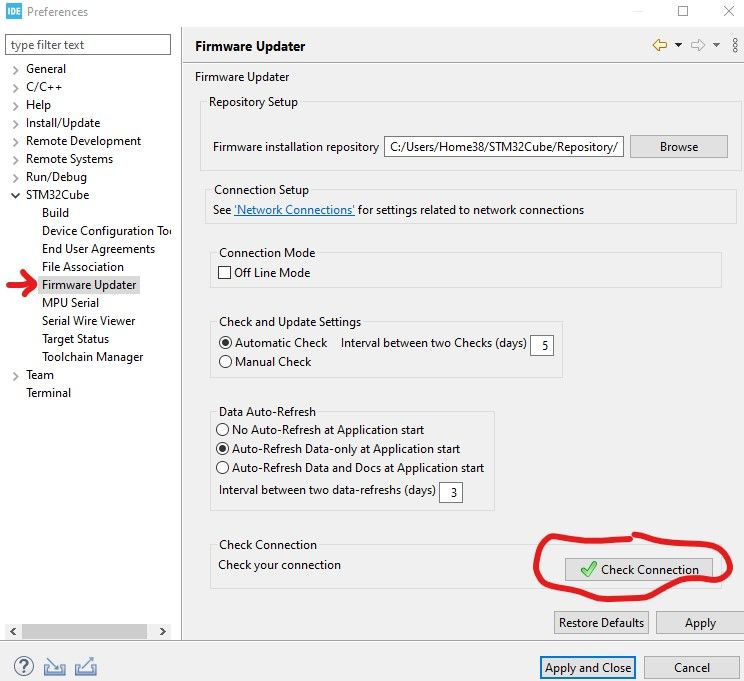
Task: Click the Browse button for repository
Action: [x=679, y=147]
